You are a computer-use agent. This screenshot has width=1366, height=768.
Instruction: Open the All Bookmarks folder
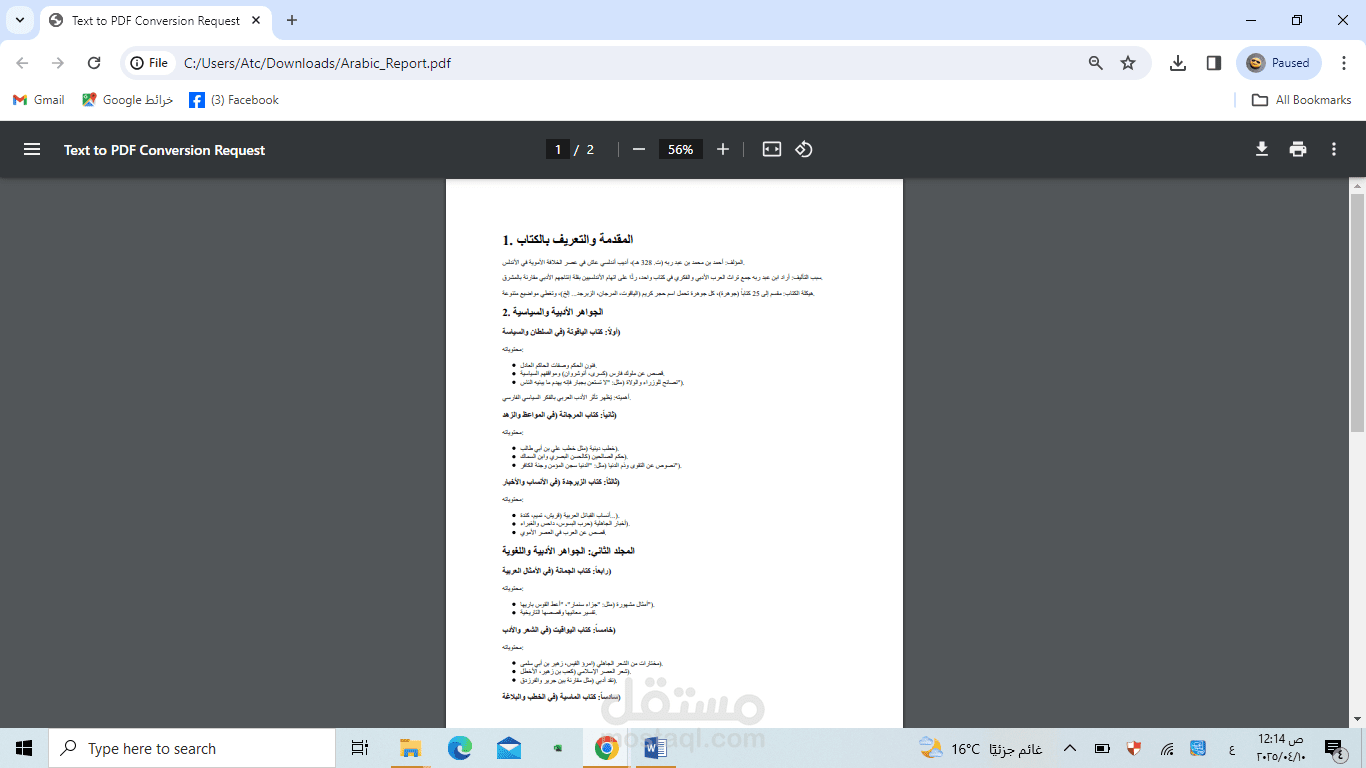(1302, 100)
